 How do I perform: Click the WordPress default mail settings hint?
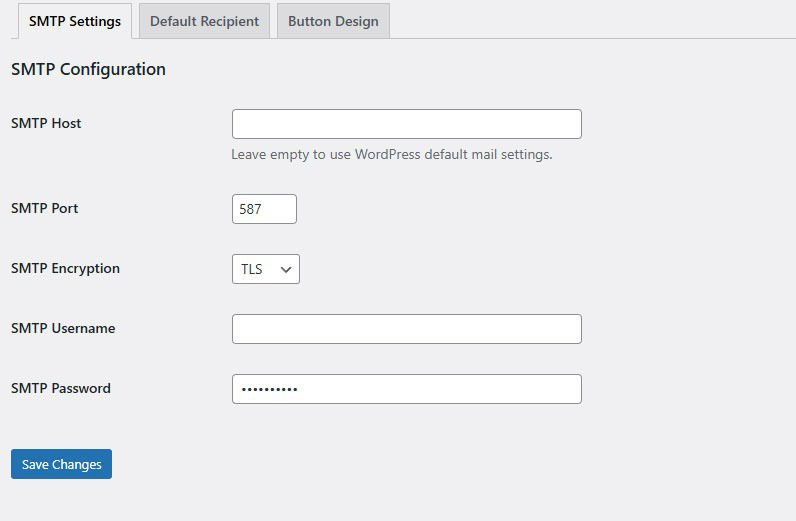click(391, 154)
